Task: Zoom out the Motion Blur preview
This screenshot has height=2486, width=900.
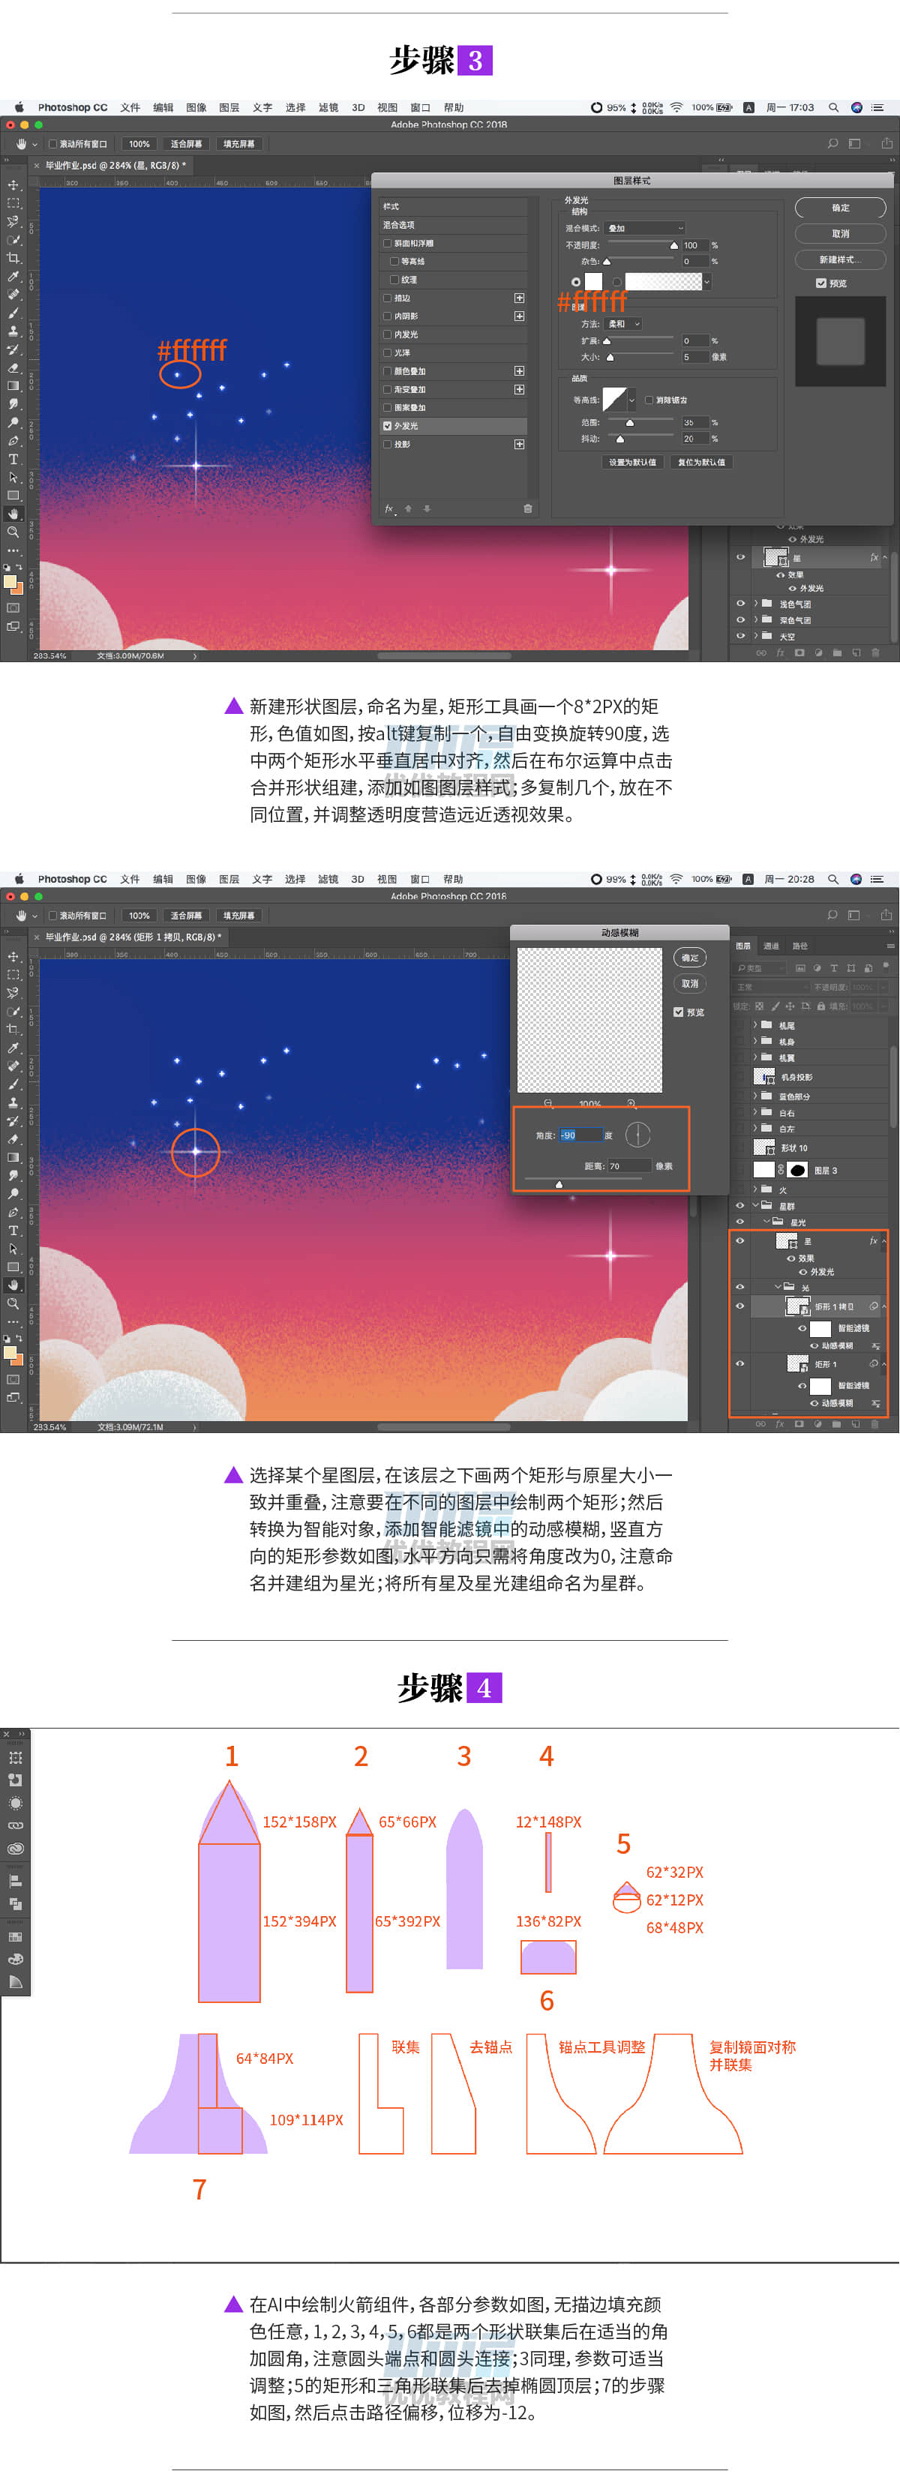Action: tap(548, 1103)
